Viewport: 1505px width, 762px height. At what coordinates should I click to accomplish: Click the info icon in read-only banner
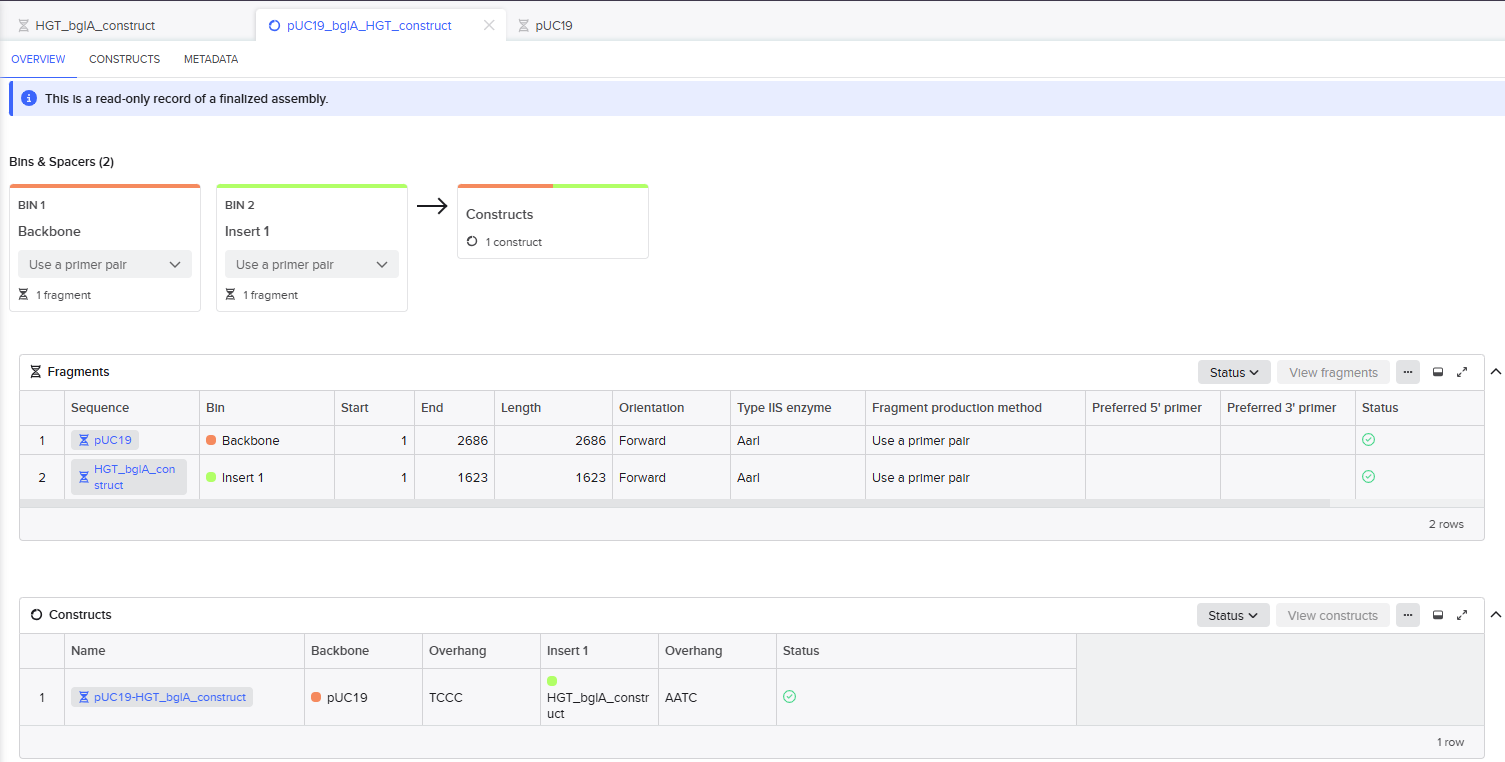point(29,99)
